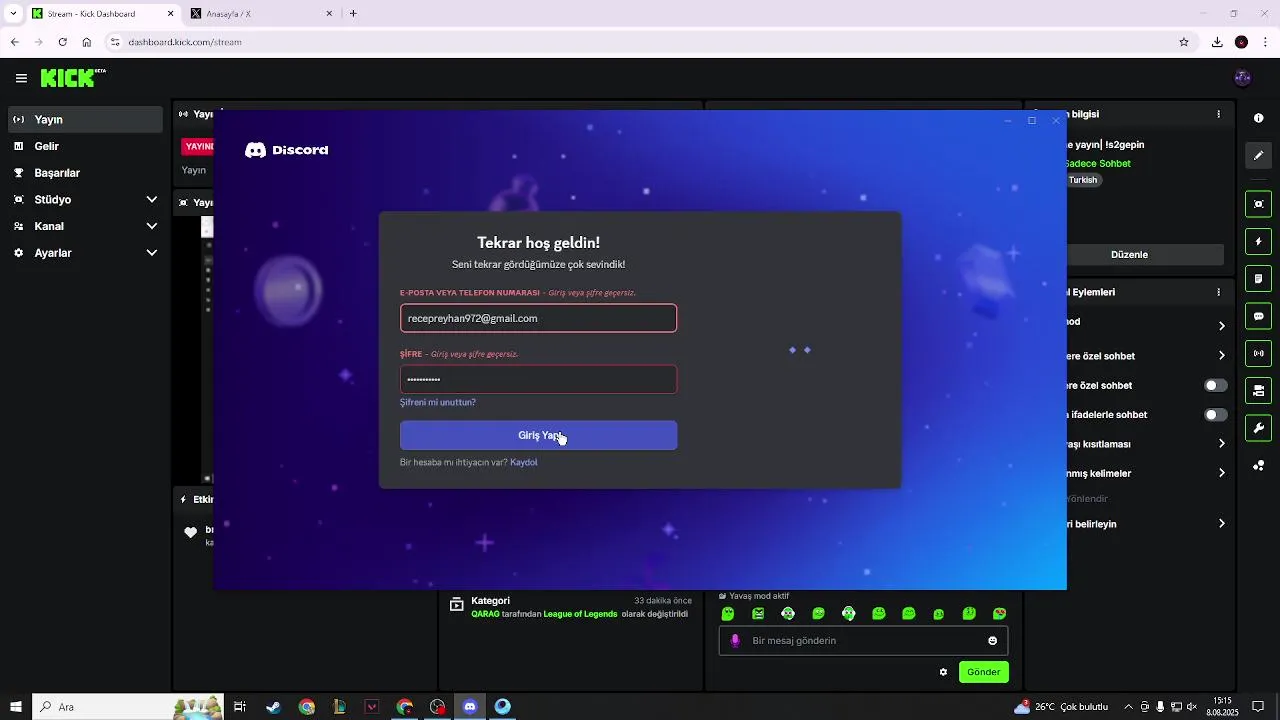
Task: Switch to the Anasayfa / X browser tab
Action: 263,14
